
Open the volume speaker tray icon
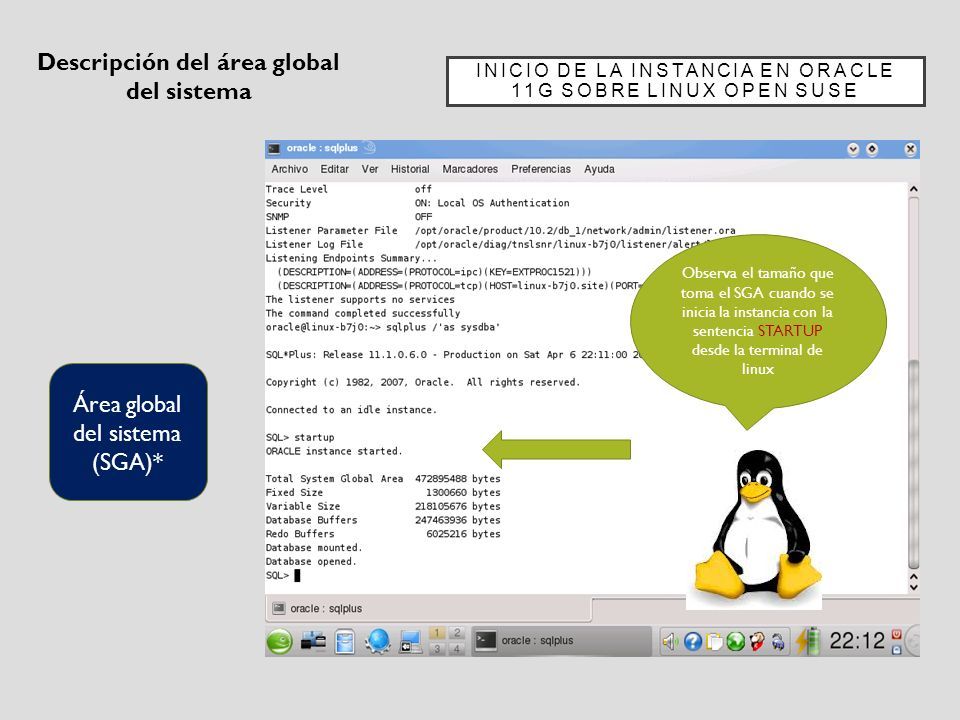(x=670, y=641)
